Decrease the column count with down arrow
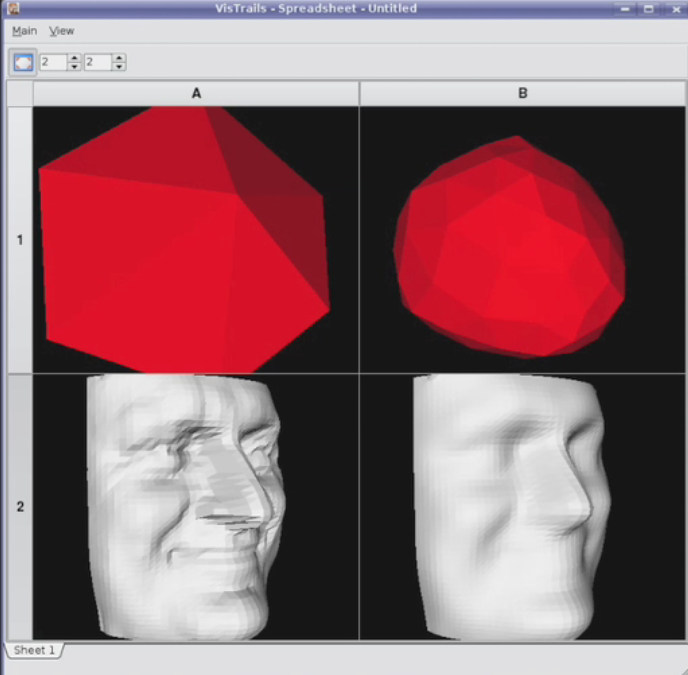The image size is (688, 675). point(119,66)
